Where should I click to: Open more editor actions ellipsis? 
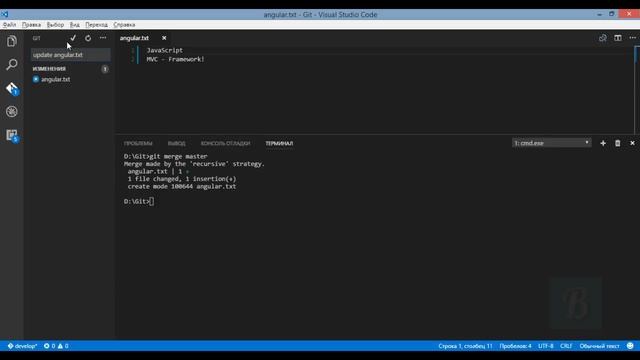(633, 38)
